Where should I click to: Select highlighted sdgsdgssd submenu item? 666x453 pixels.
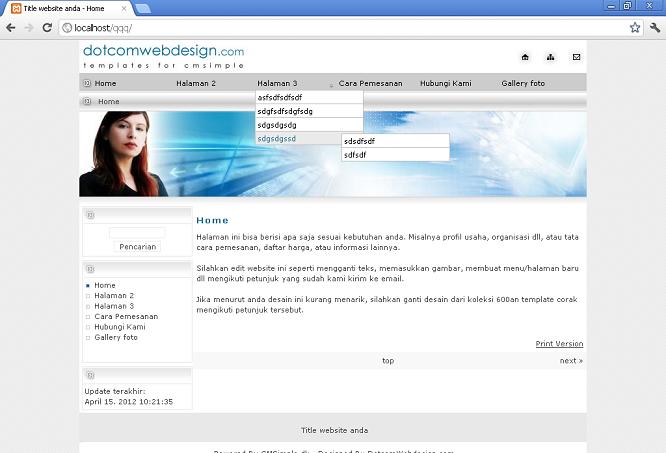pos(299,139)
